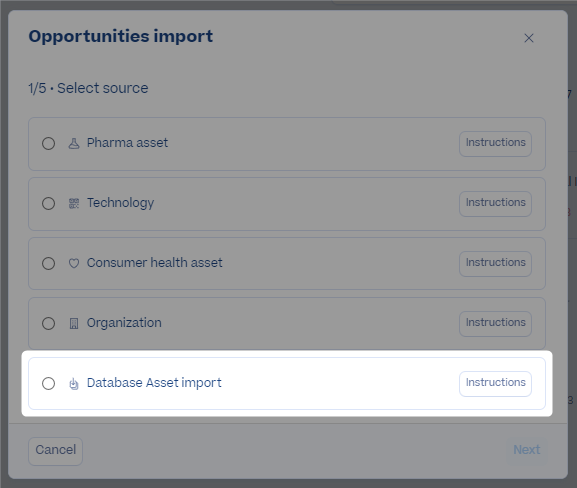Click the Technology grid icon
Viewport: 577px width, 488px height.
pos(74,203)
